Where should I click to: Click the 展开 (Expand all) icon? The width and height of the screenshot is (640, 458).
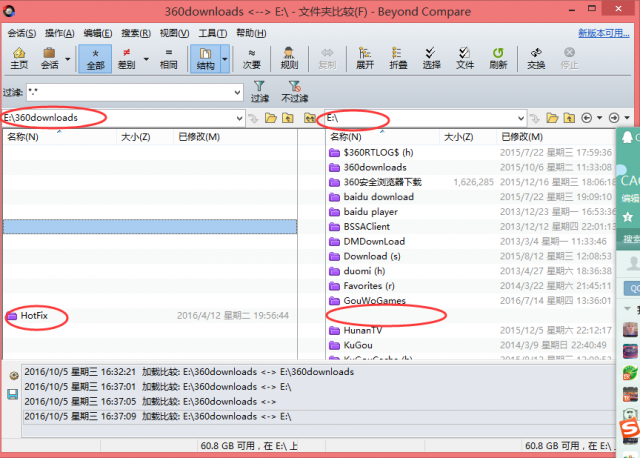(364, 59)
